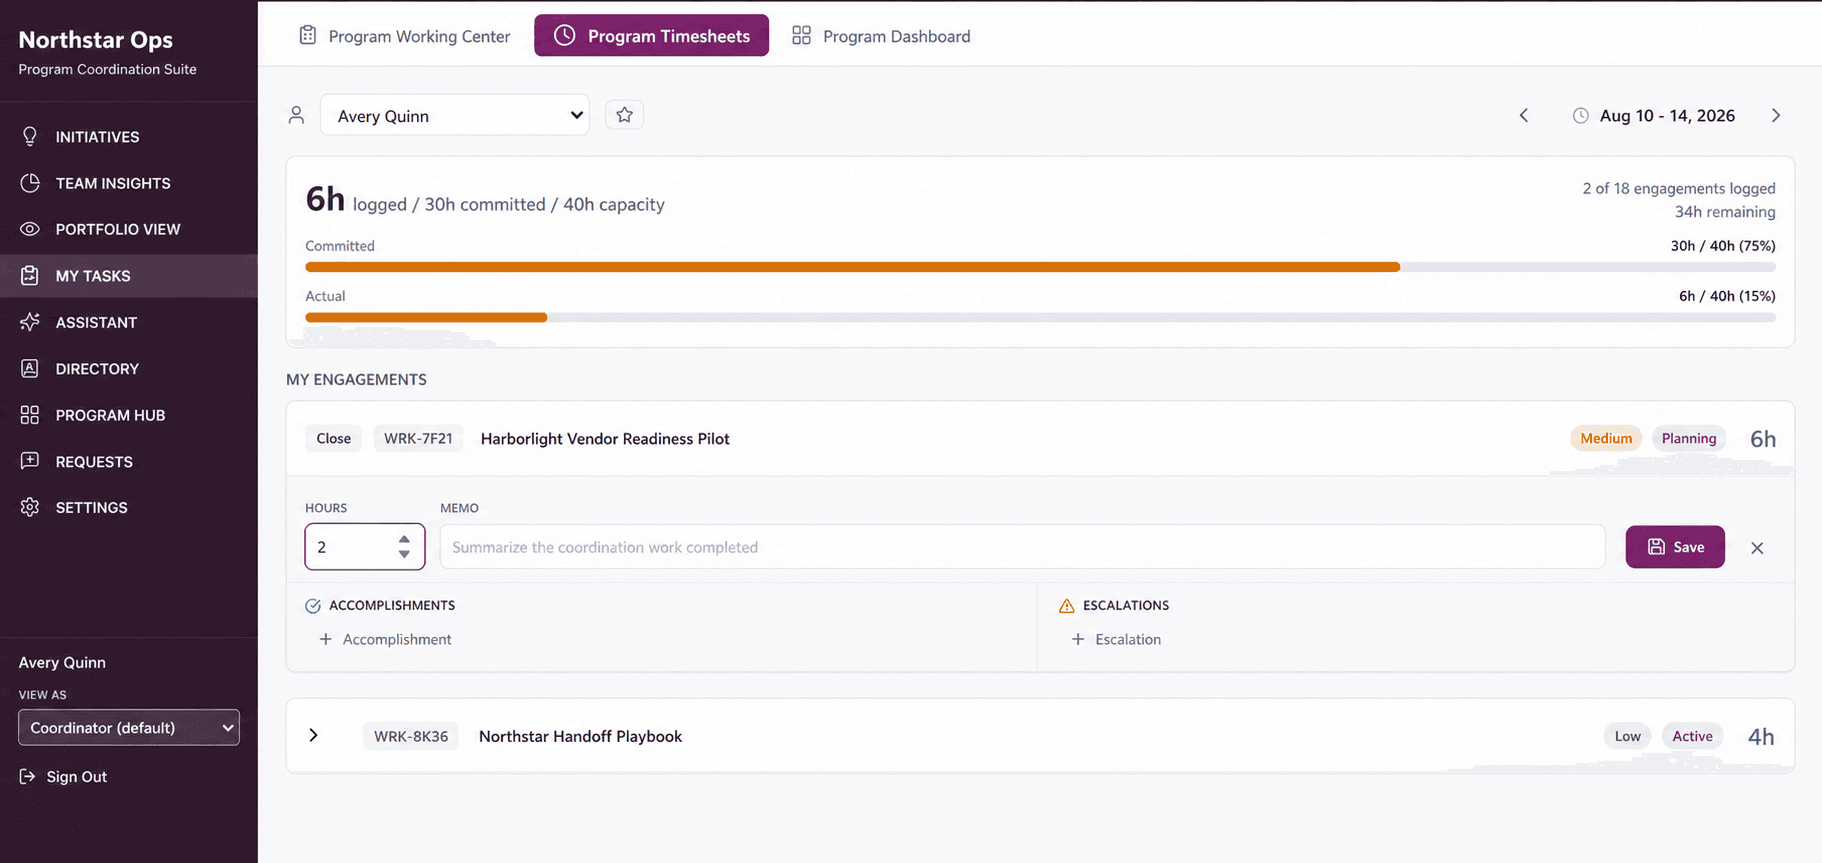The height and width of the screenshot is (863, 1822).
Task: Click the 4h total on Northstar Handoff Playbook
Action: pos(1761,737)
